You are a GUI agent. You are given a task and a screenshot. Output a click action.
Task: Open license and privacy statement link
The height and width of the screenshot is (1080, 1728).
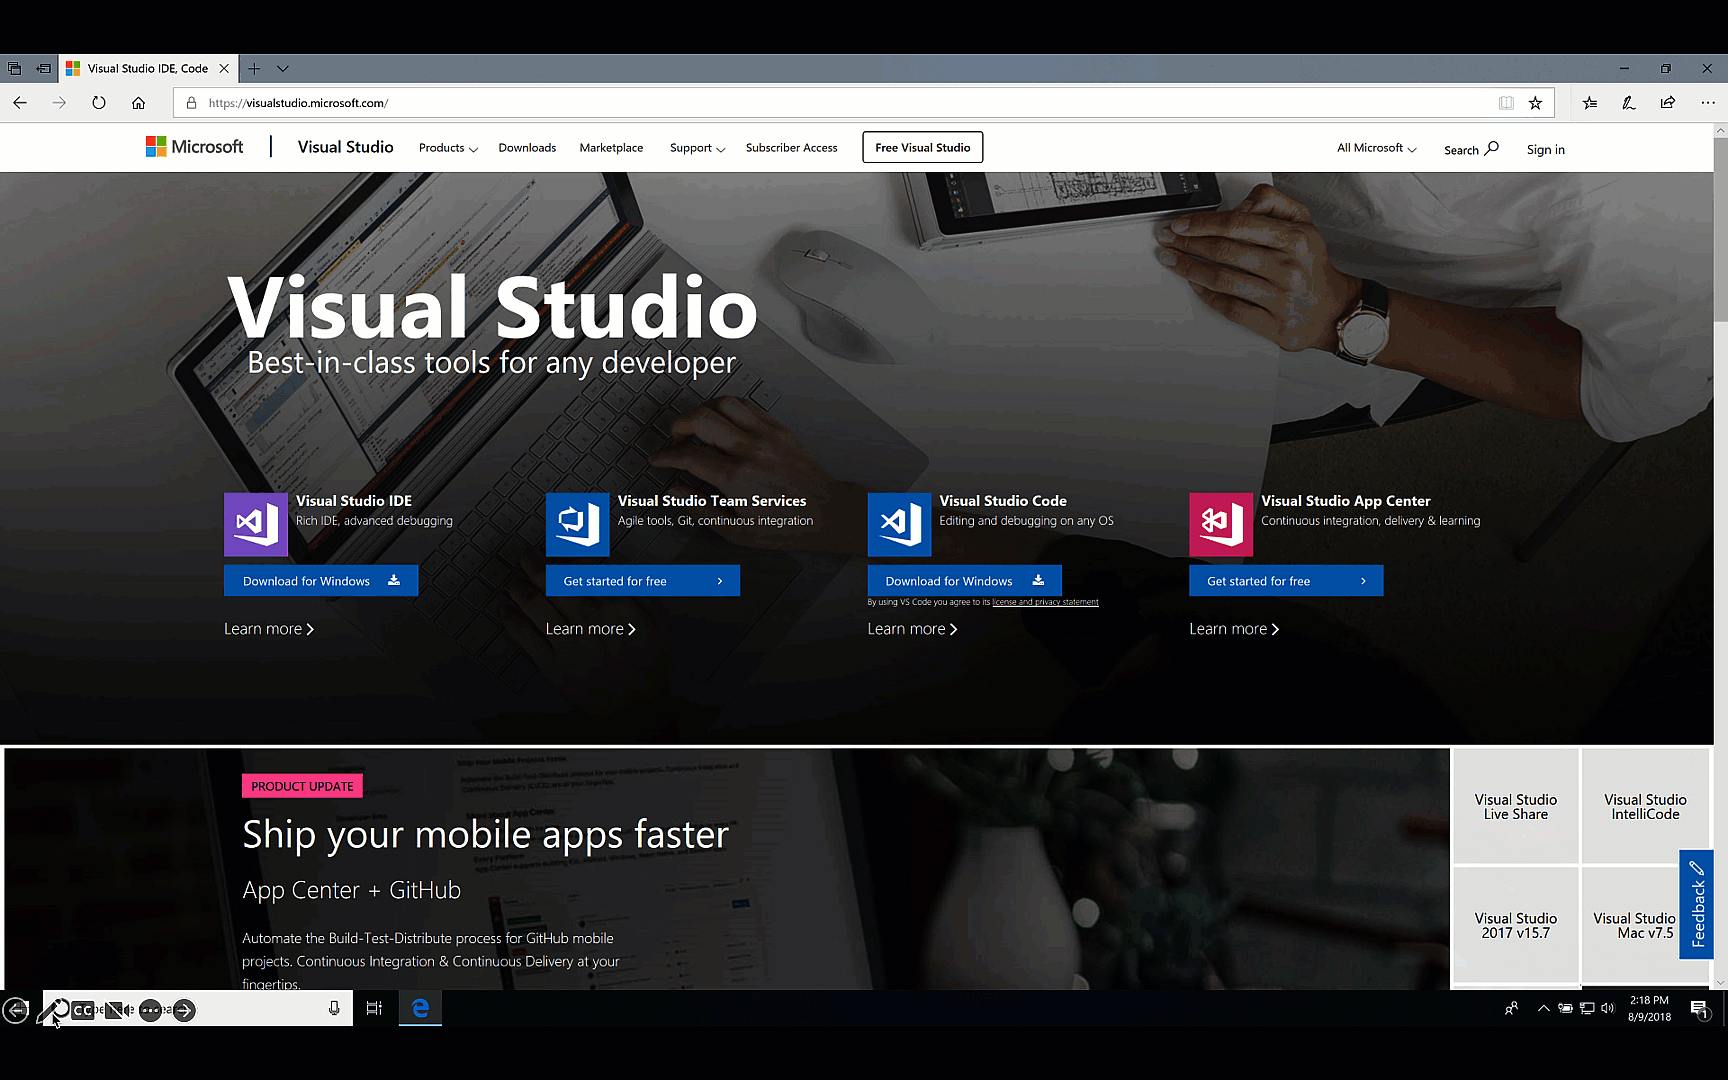(x=1045, y=602)
